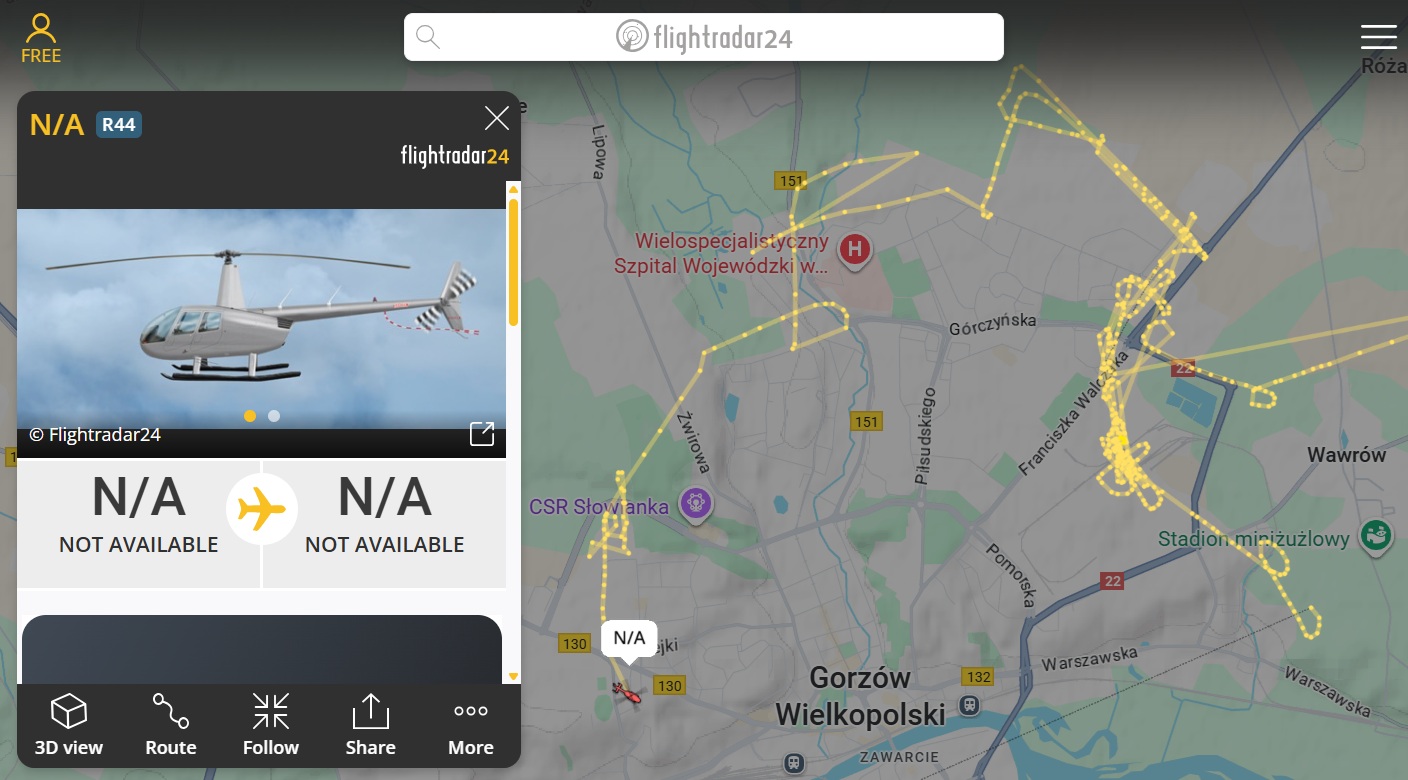Share this flight
The width and height of the screenshot is (1408, 780).
[370, 725]
